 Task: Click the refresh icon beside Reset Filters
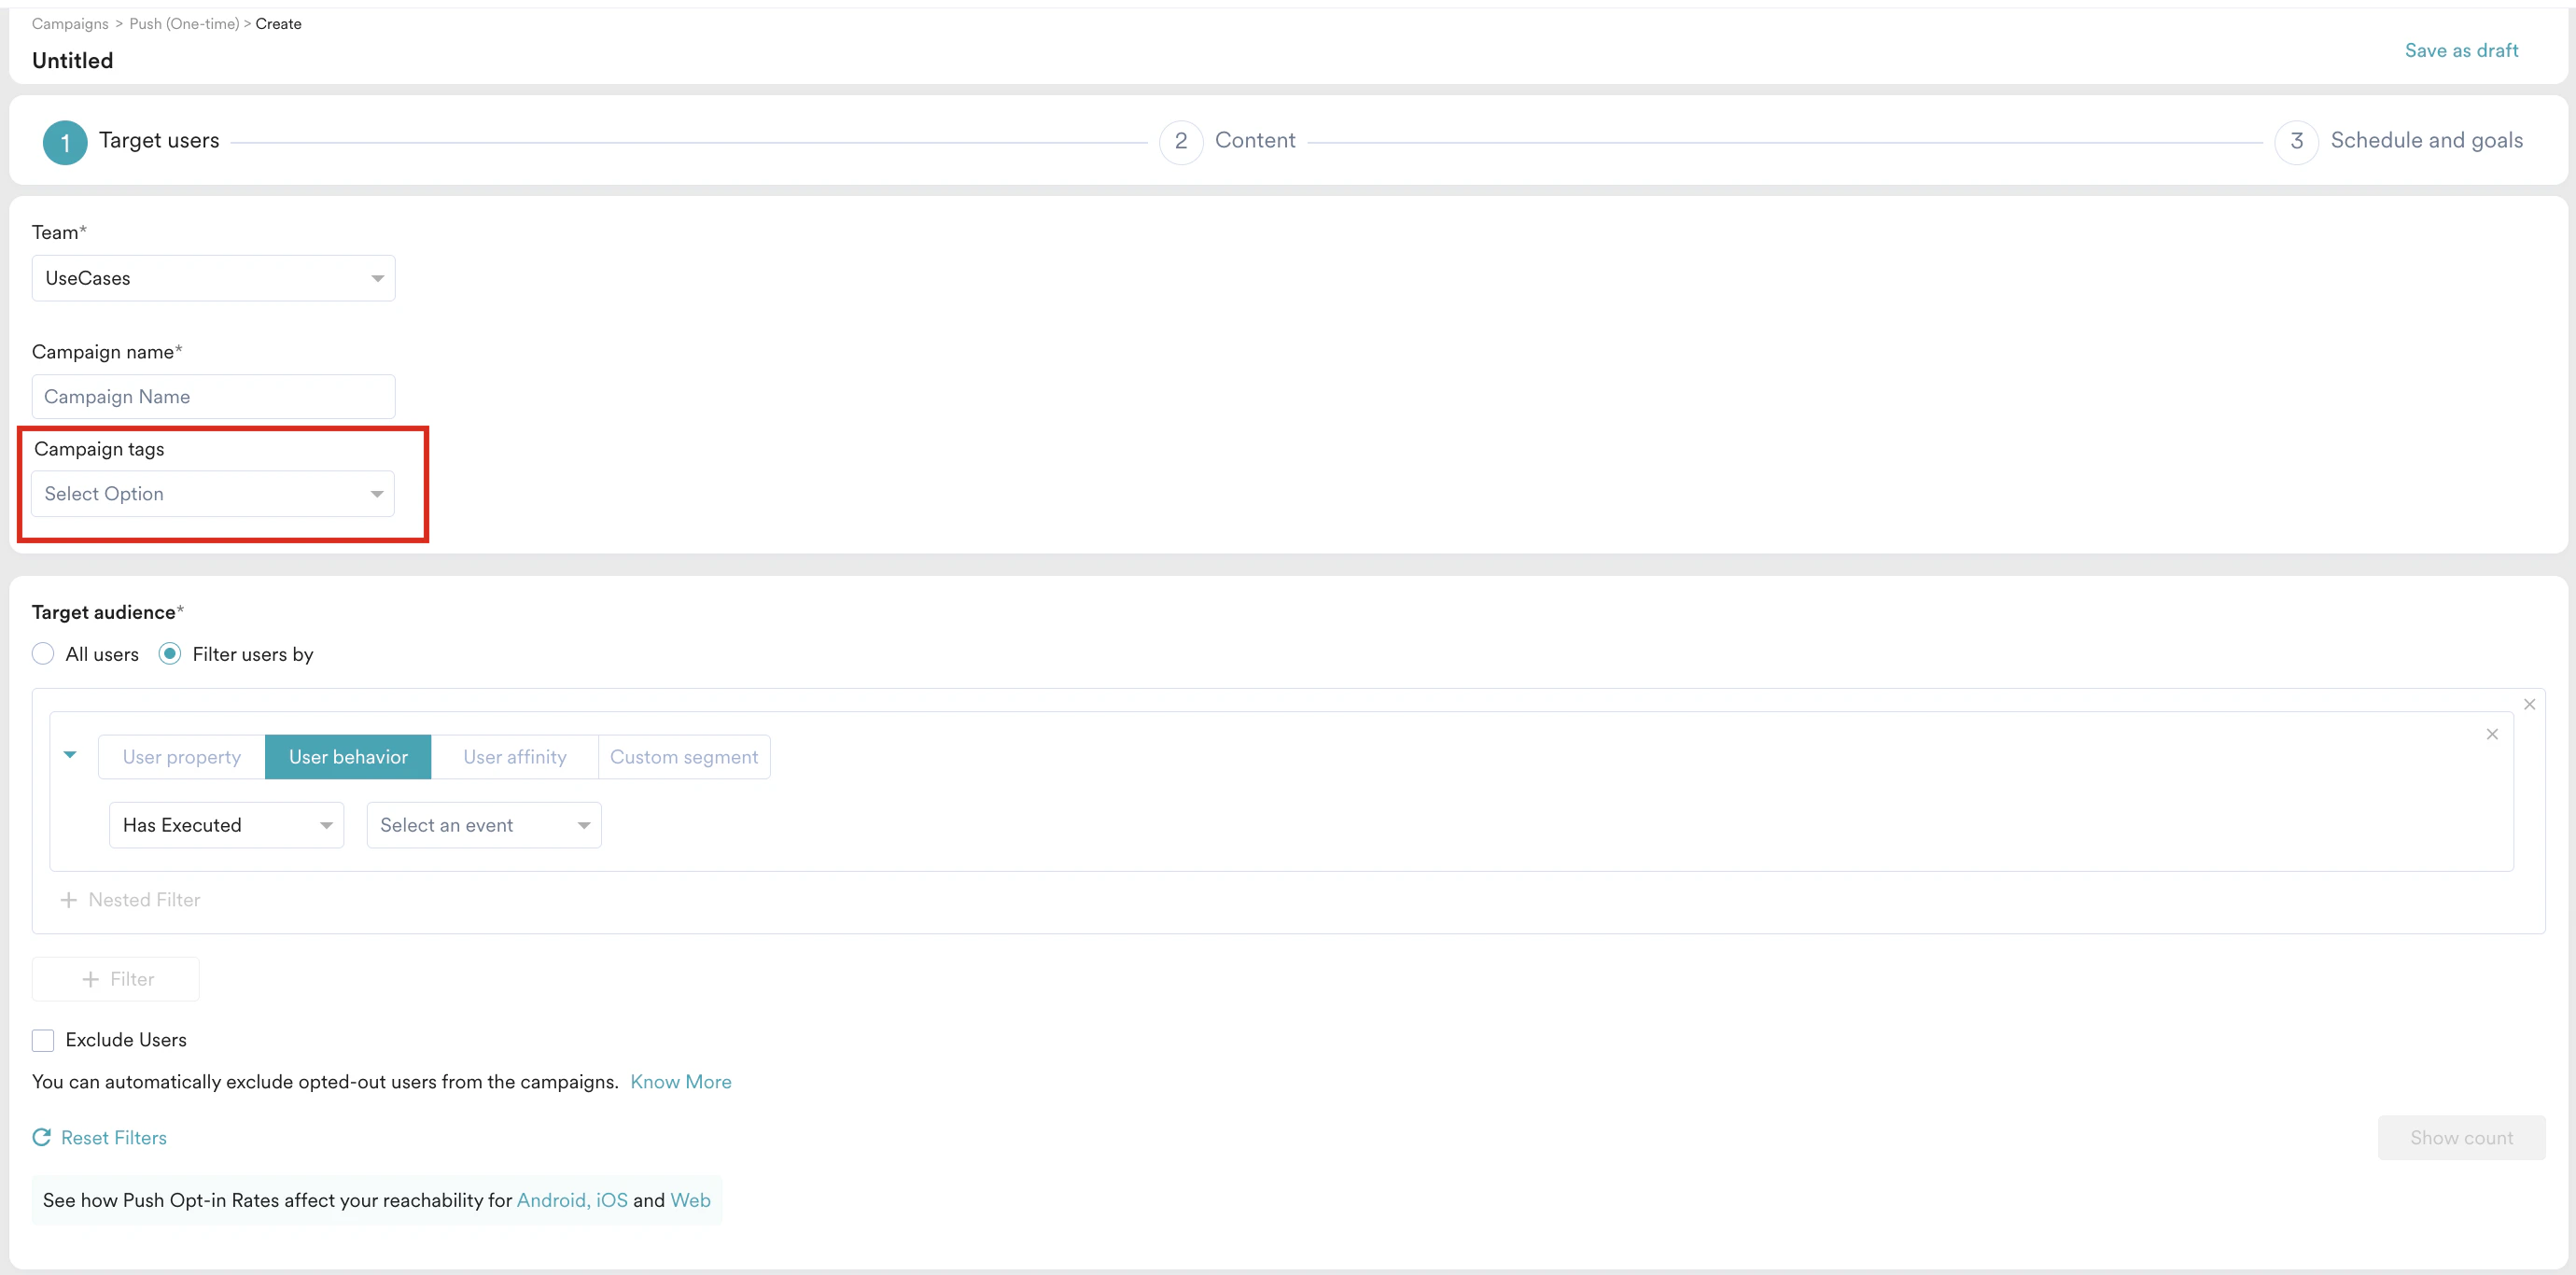(x=42, y=1137)
